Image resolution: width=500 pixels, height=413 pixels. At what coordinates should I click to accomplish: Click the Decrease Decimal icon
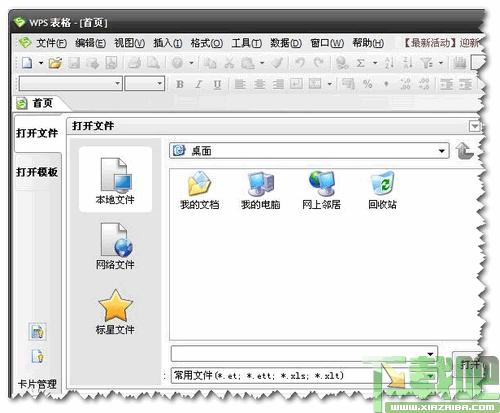(424, 84)
